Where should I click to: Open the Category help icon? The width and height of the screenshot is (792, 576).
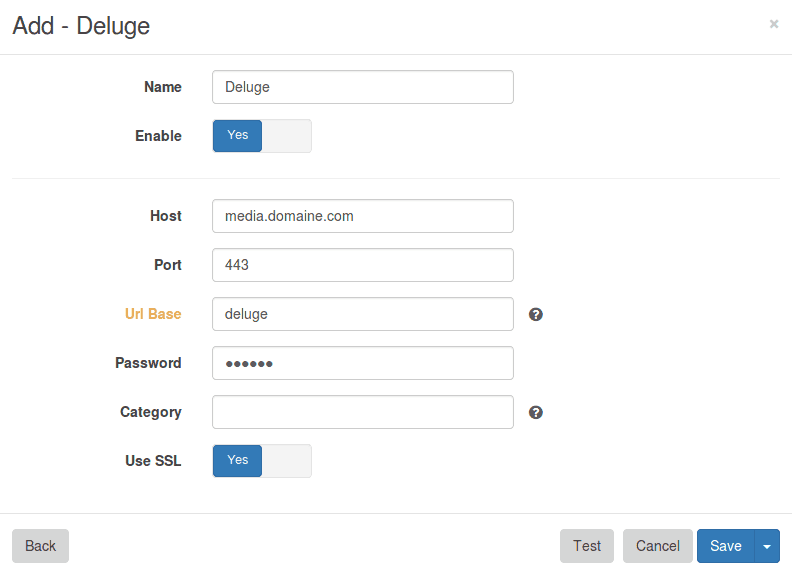coord(535,412)
